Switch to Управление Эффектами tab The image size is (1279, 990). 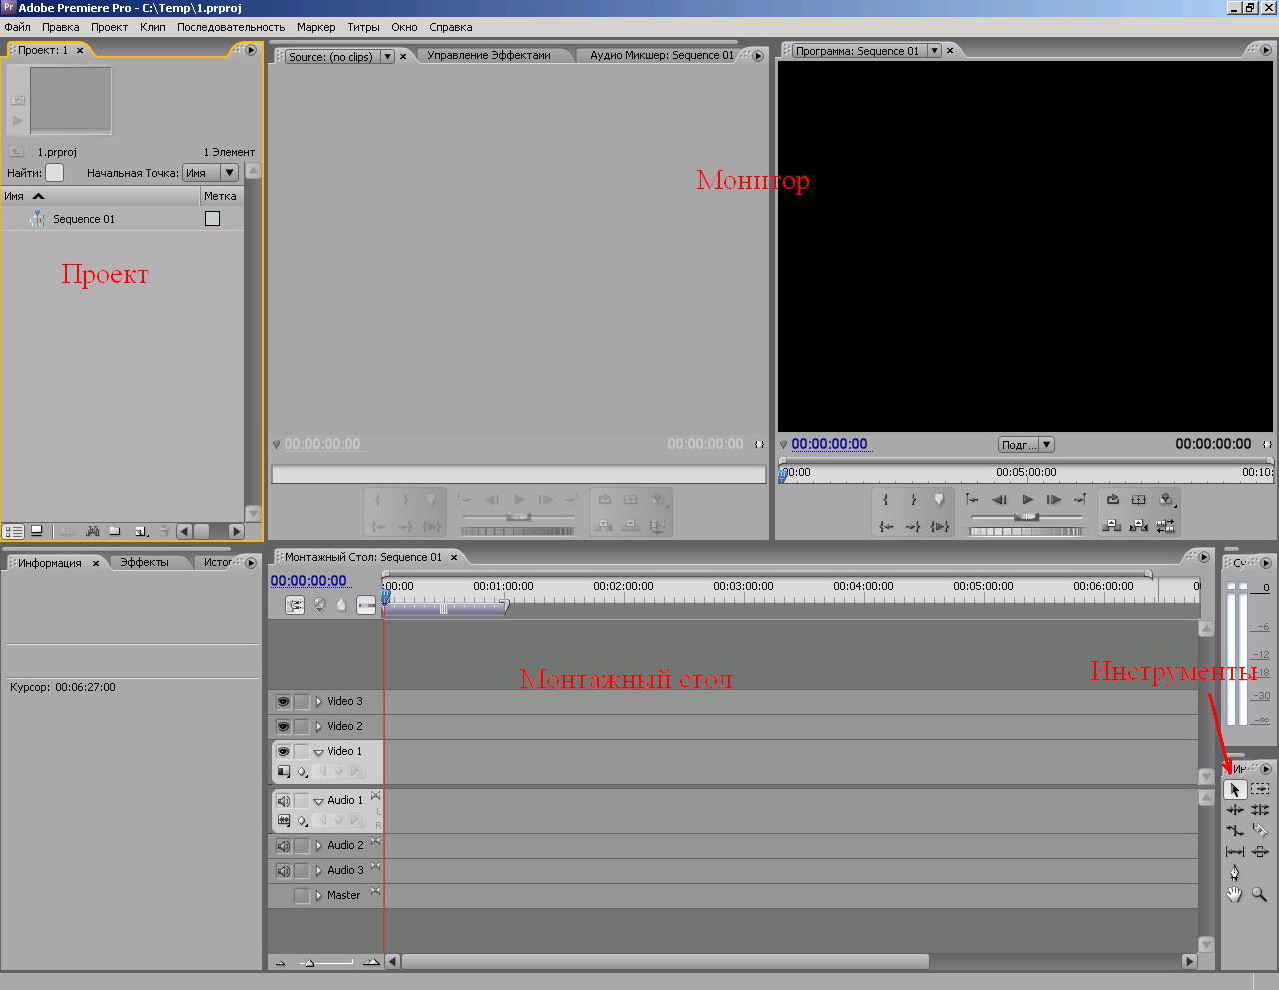pos(489,55)
